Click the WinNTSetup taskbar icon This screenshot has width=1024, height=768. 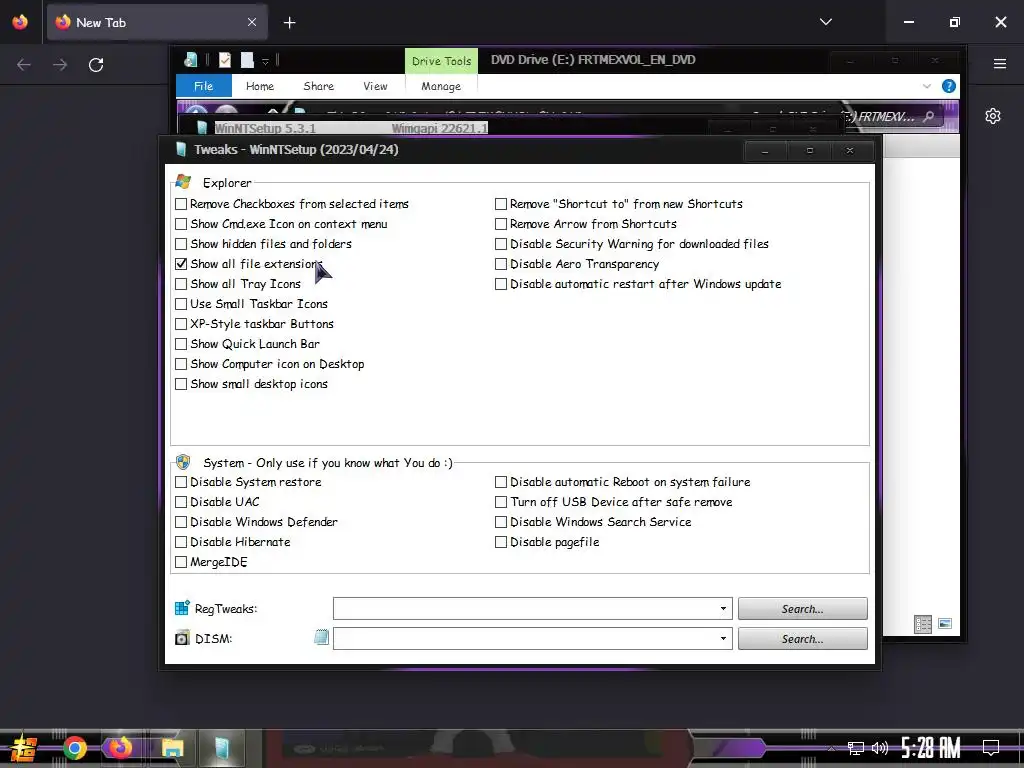tap(221, 748)
